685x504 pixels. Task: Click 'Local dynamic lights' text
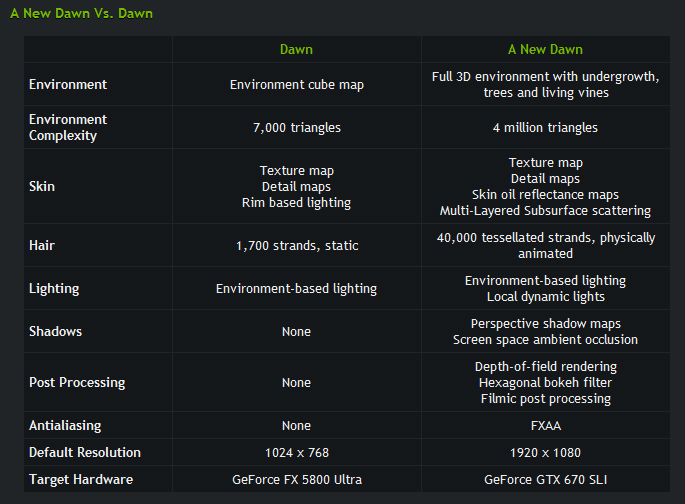click(545, 297)
